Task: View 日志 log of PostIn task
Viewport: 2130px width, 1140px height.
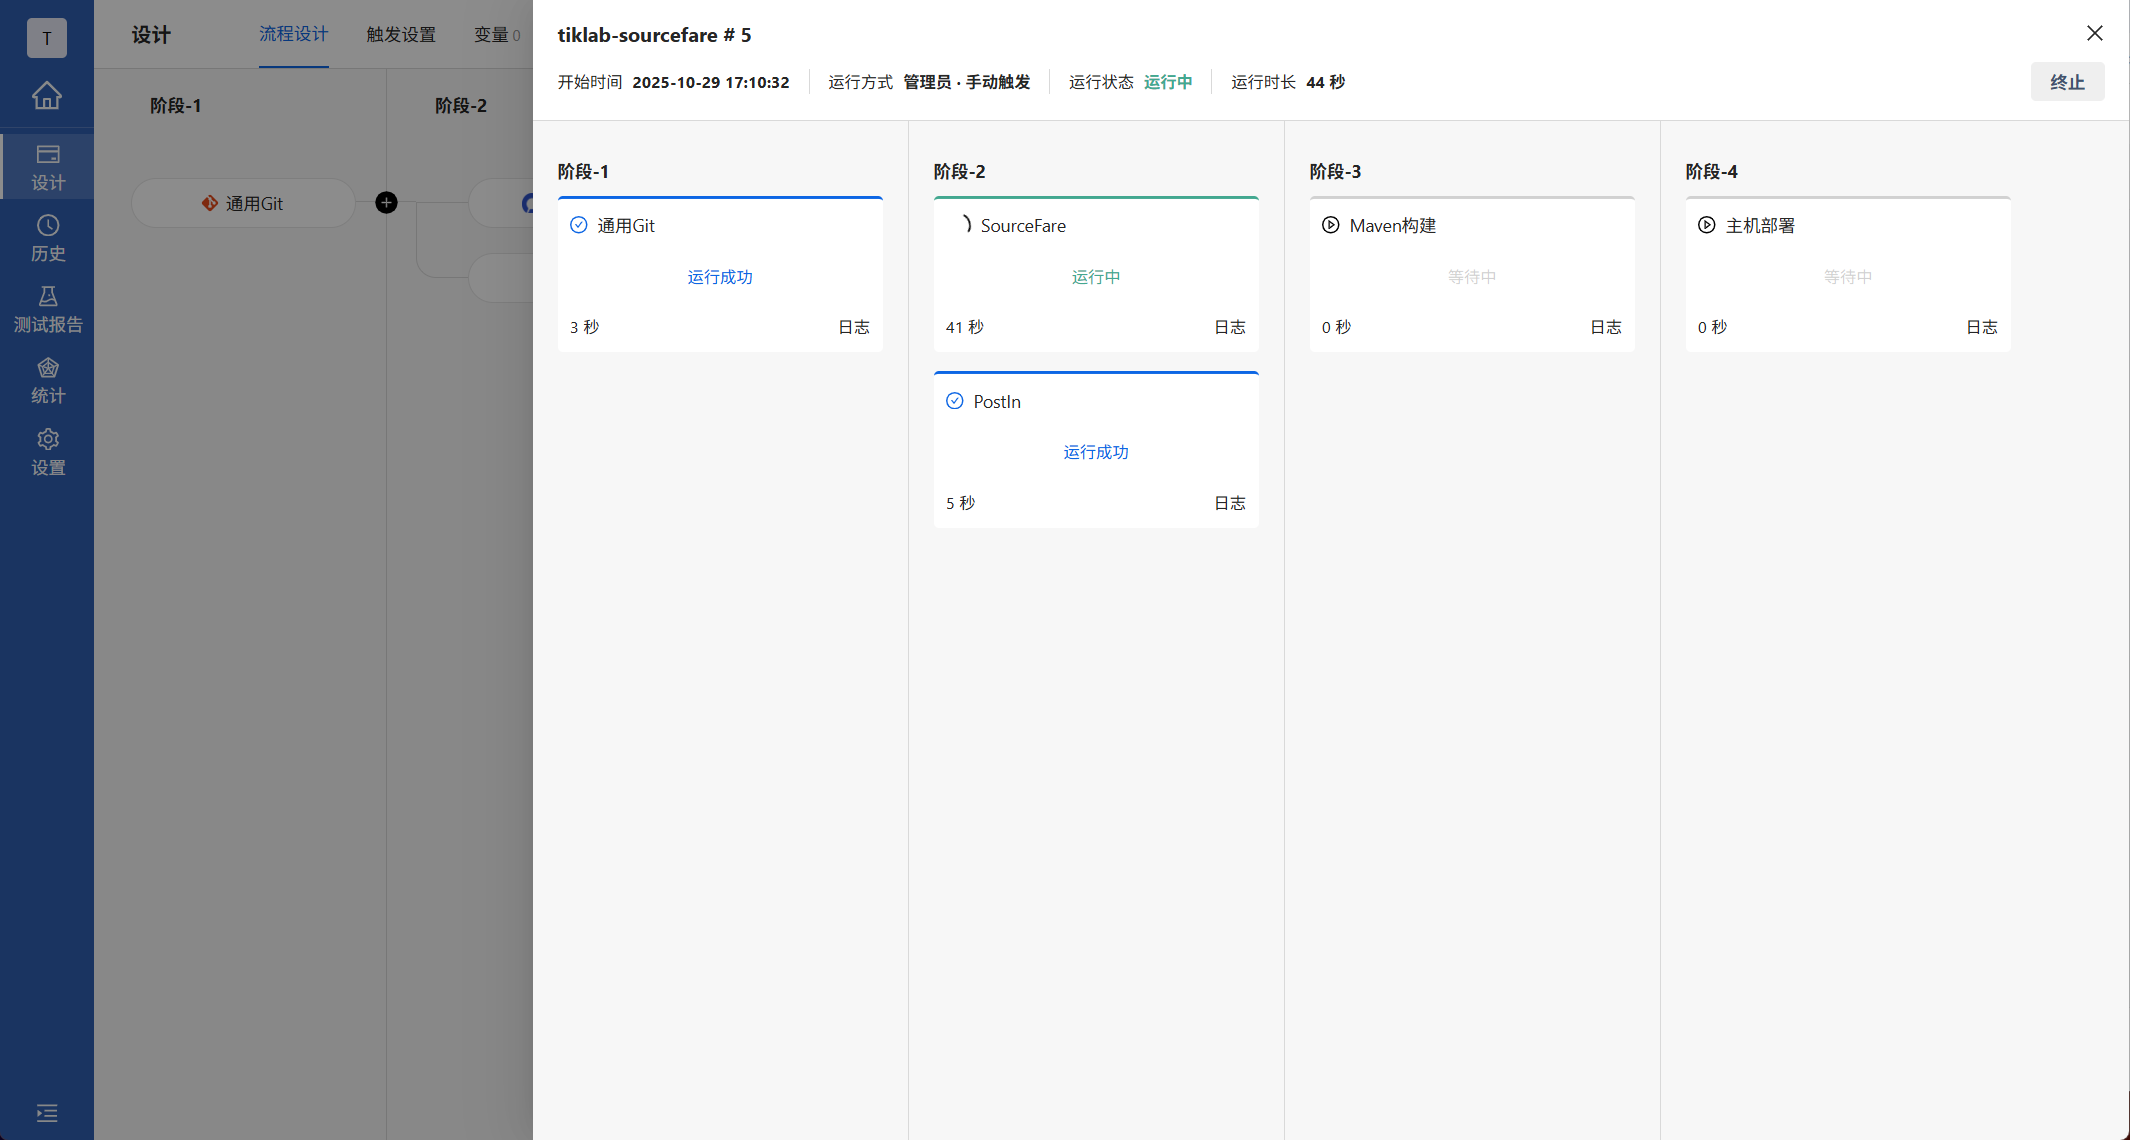Action: (1229, 503)
